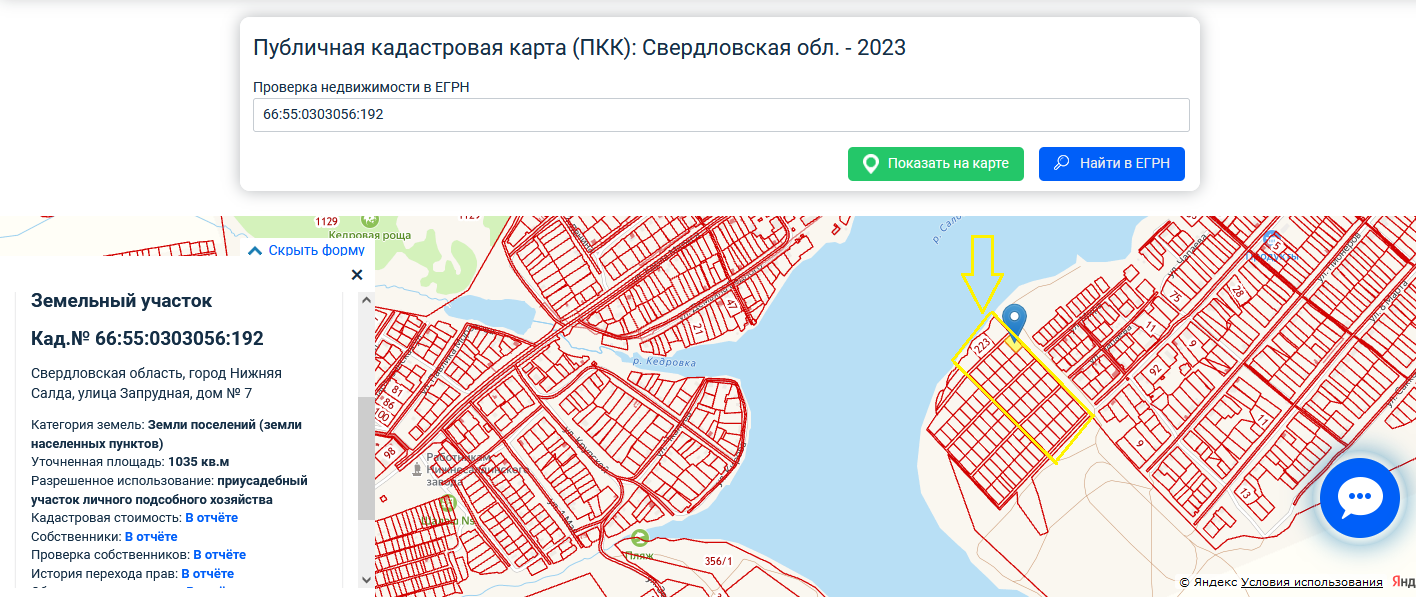
Task: Click the monument icon near Работникам завода
Action: pos(416,468)
